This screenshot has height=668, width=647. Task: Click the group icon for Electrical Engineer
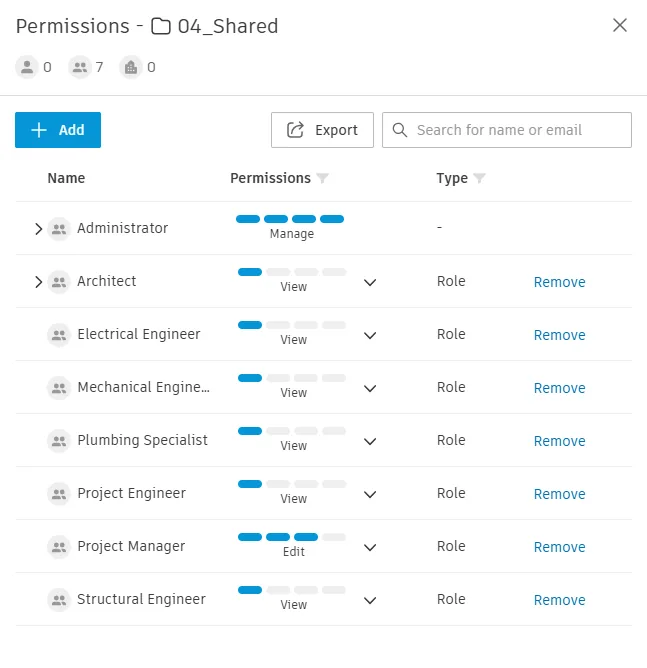59,335
